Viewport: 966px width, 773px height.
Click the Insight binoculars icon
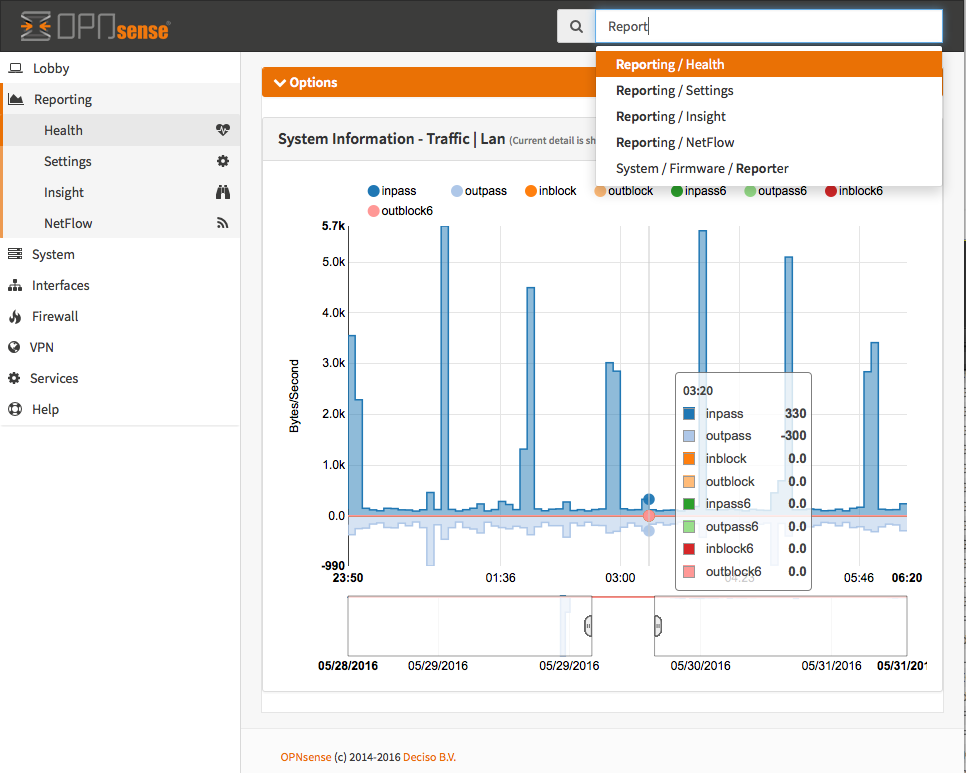(222, 192)
